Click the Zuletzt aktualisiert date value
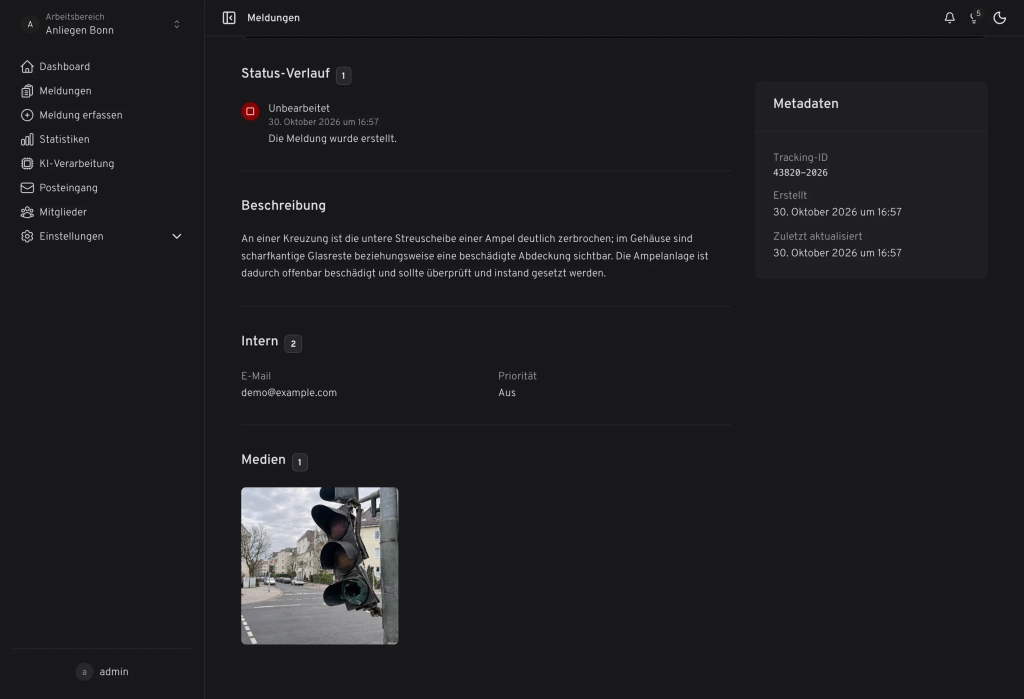 tap(837, 253)
